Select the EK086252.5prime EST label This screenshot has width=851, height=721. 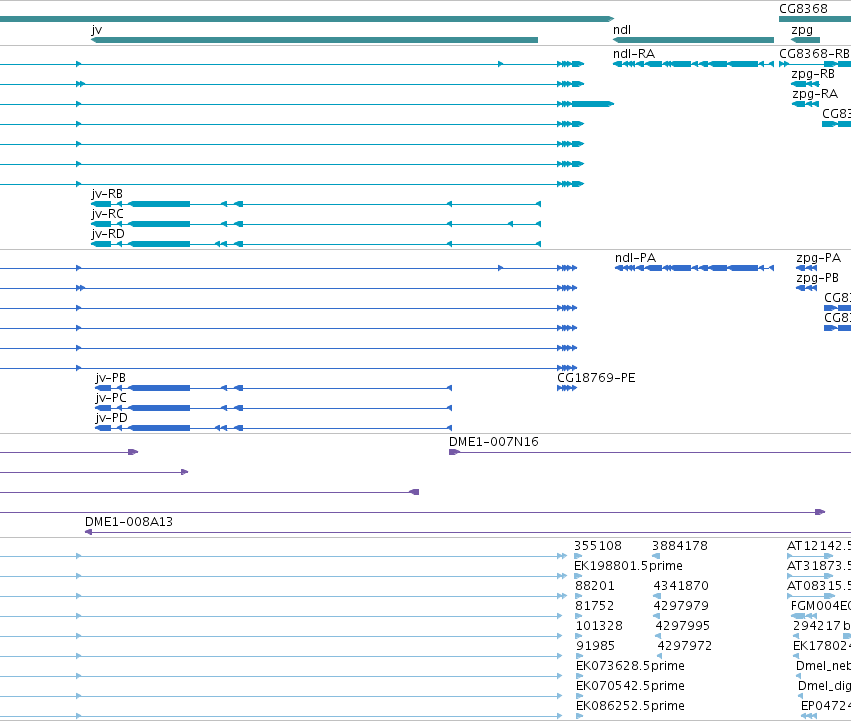pos(630,706)
